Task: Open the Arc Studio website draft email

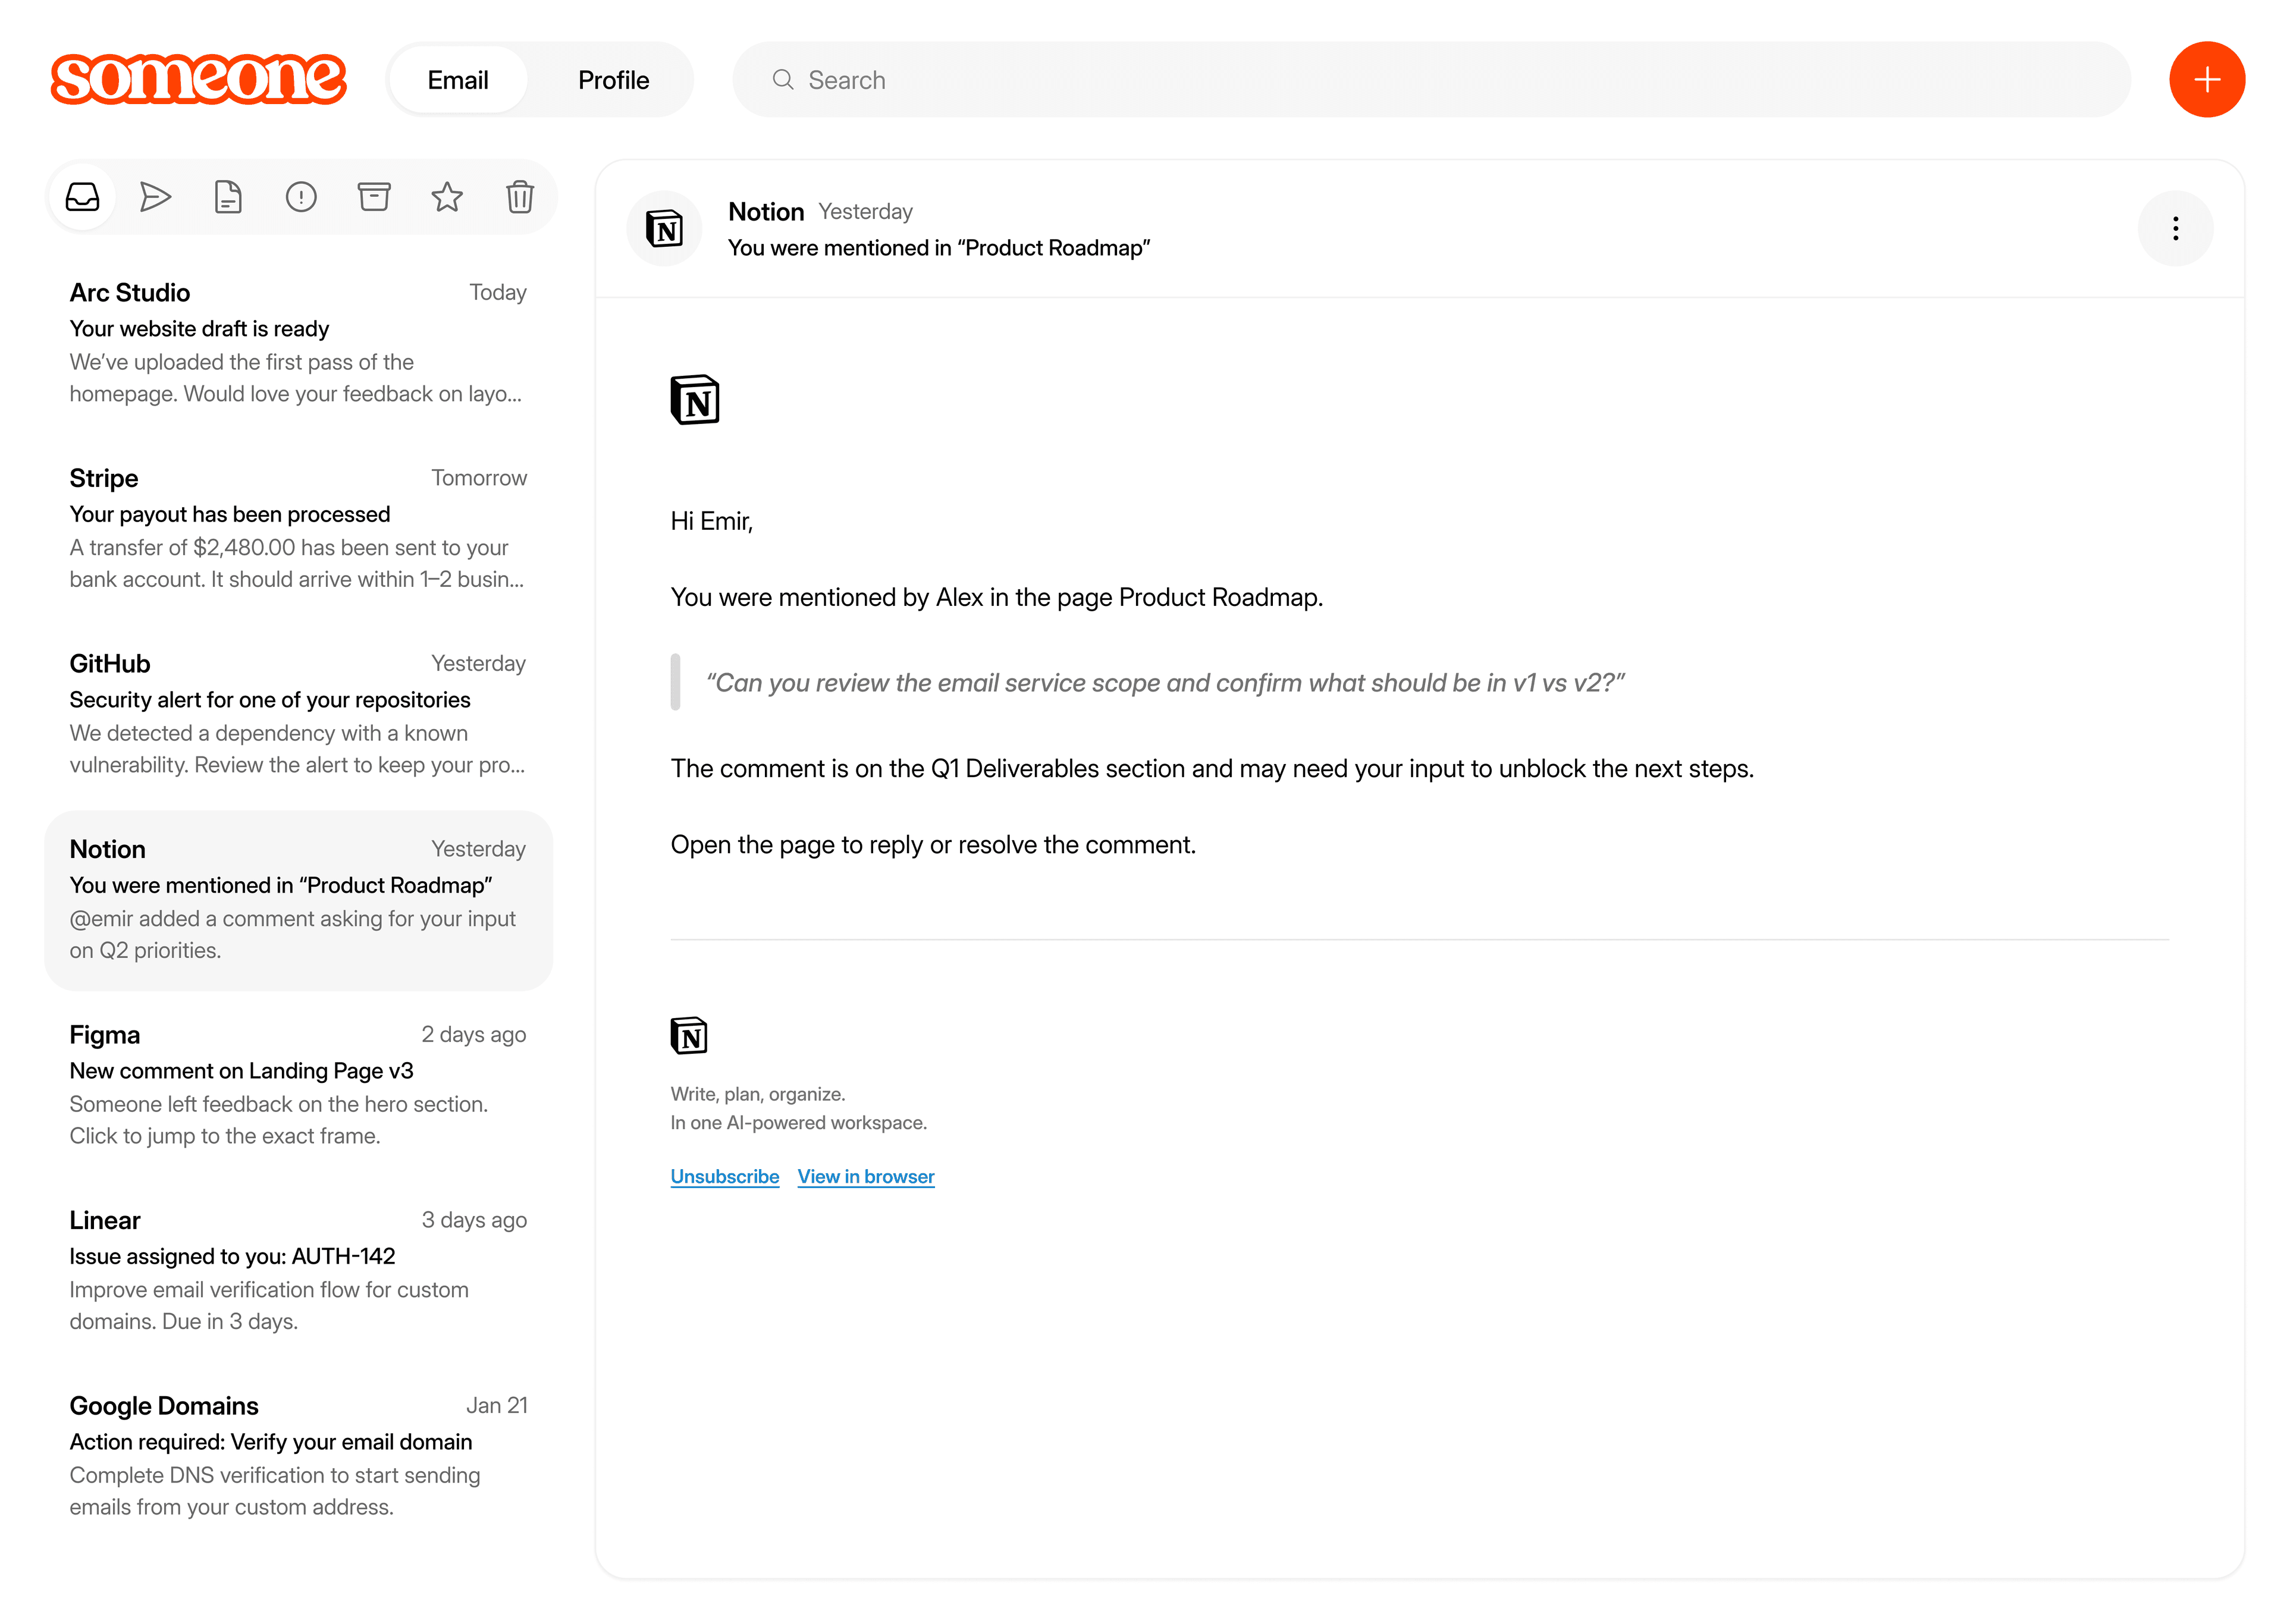Action: tap(298, 343)
